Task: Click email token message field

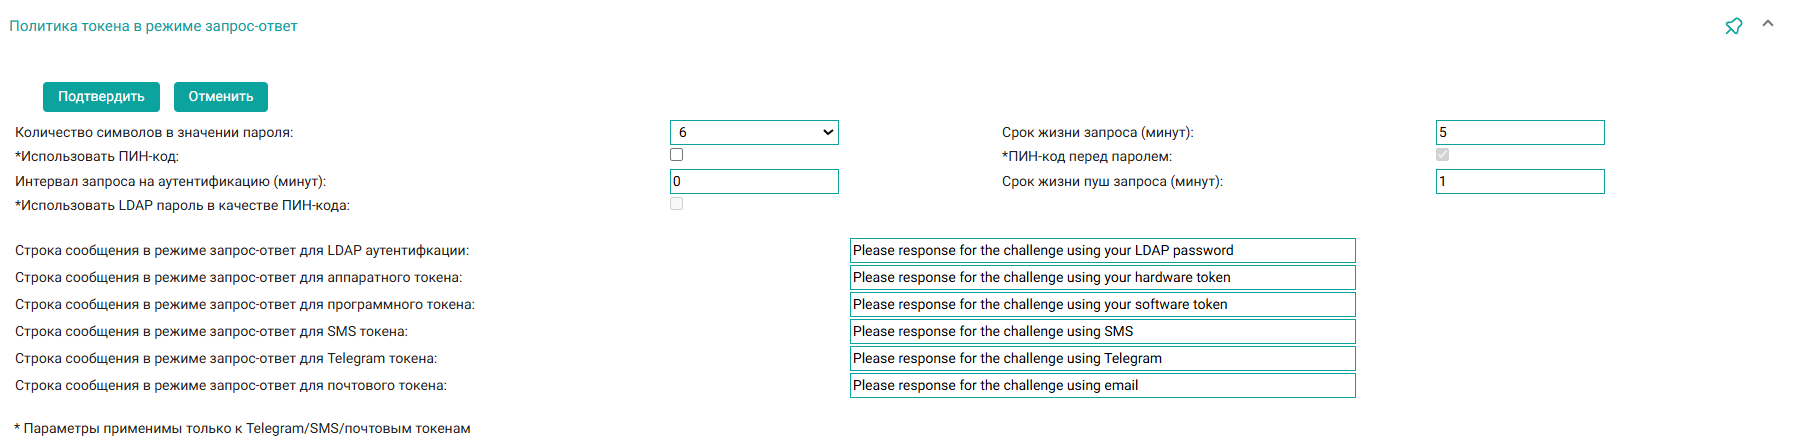Action: pos(1102,385)
